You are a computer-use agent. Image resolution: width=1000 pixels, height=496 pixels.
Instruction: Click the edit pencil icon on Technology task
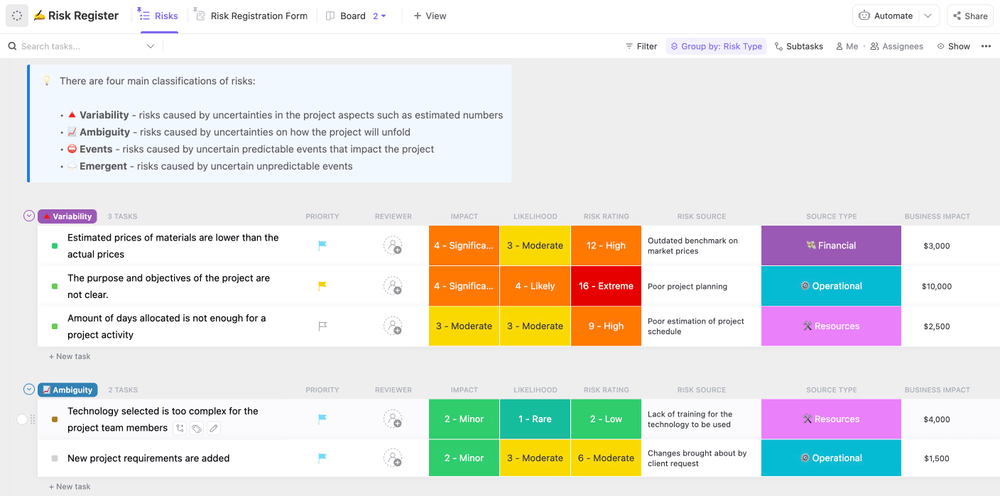[213, 428]
